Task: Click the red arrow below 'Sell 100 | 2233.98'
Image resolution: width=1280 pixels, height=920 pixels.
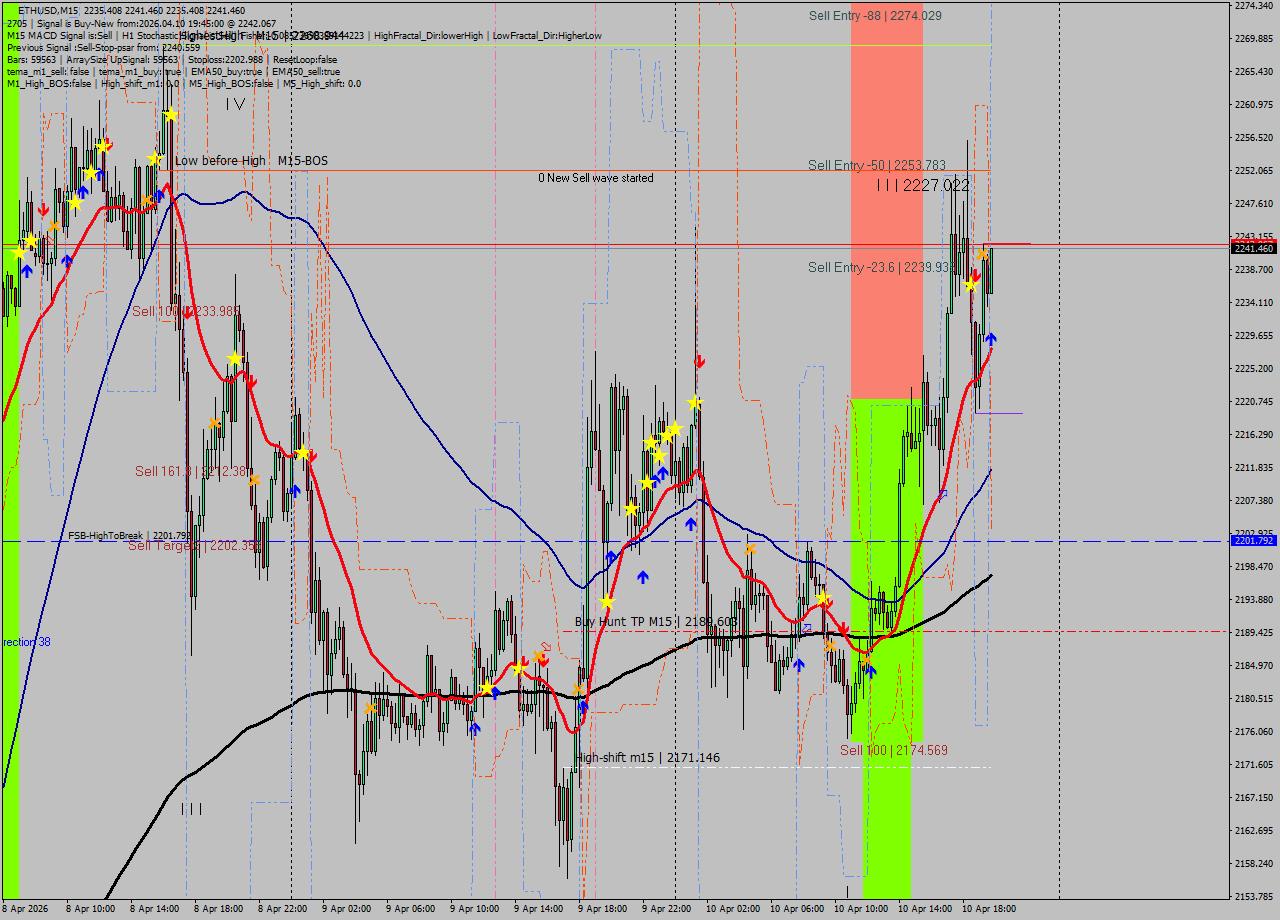Action: [x=188, y=313]
